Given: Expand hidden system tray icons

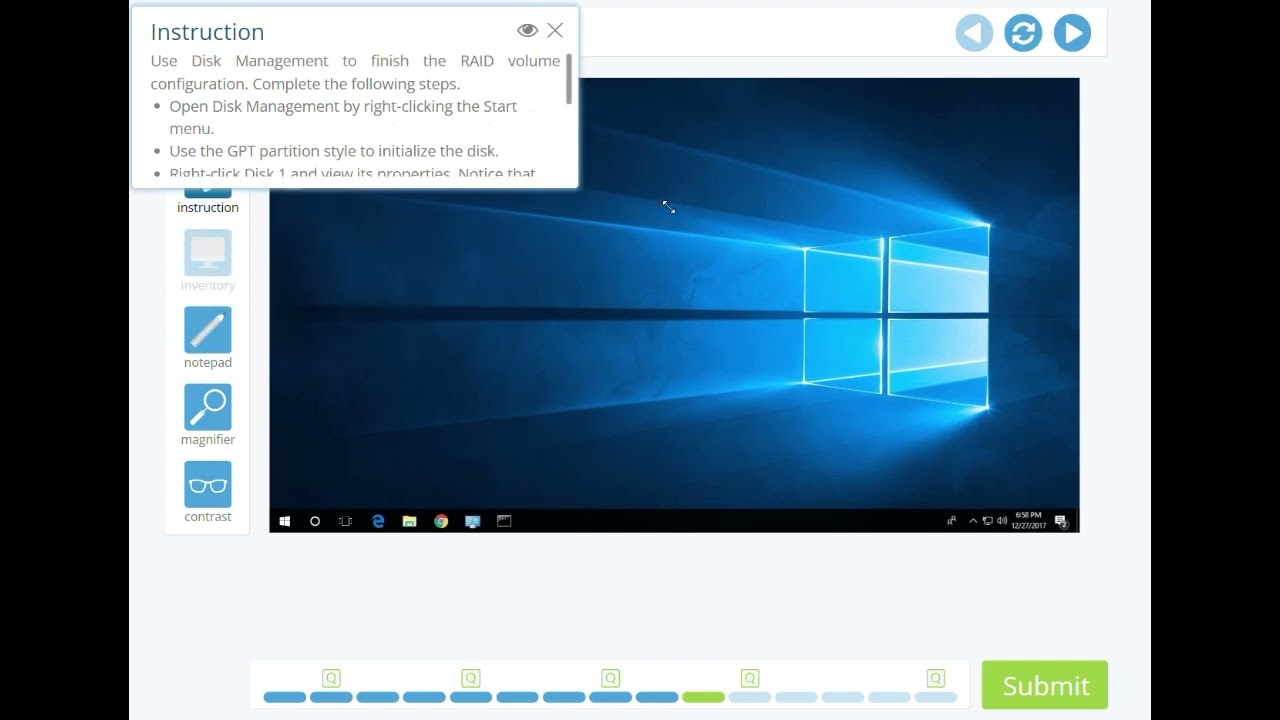Looking at the screenshot, I should pyautogui.click(x=973, y=521).
